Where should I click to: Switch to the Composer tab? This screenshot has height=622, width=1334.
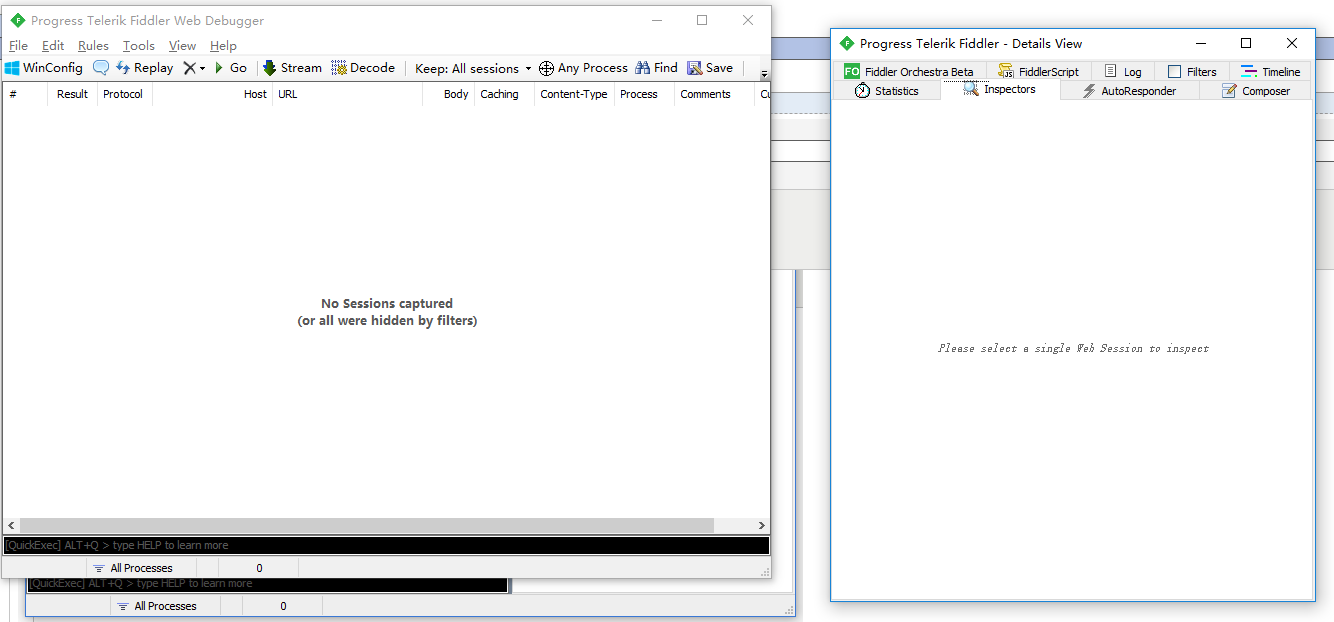(x=1255, y=91)
